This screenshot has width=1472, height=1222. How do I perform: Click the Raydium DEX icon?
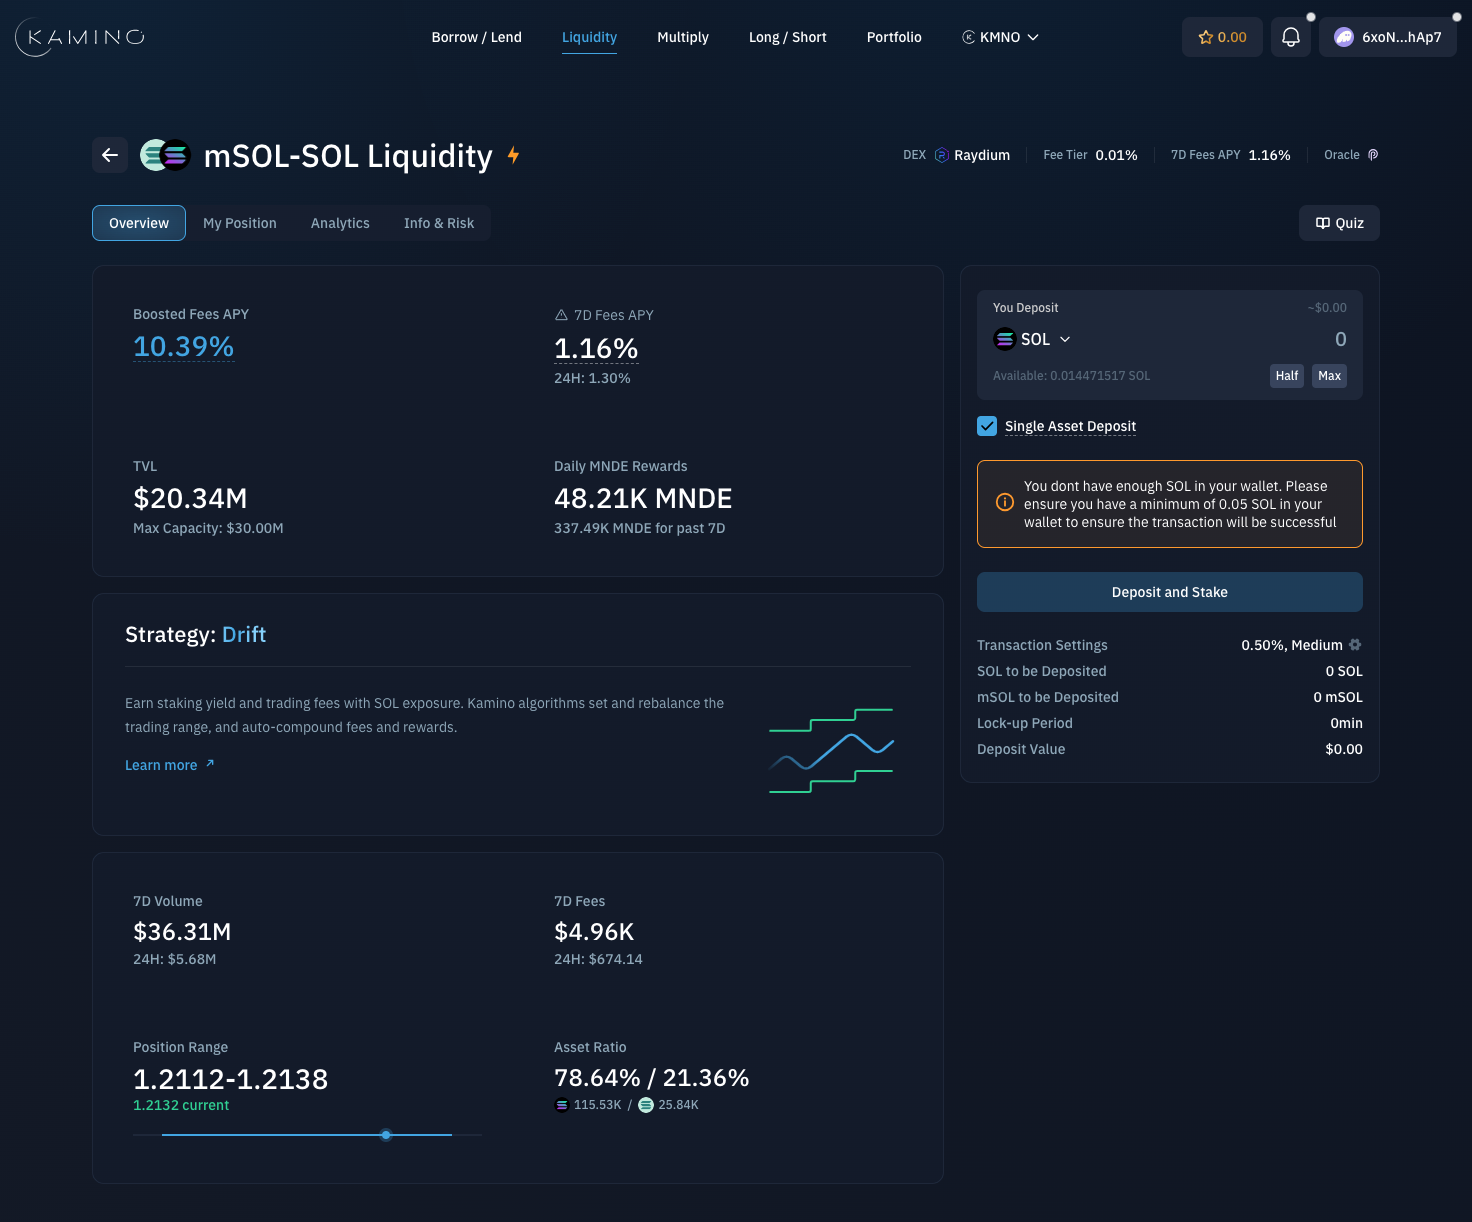coord(941,155)
